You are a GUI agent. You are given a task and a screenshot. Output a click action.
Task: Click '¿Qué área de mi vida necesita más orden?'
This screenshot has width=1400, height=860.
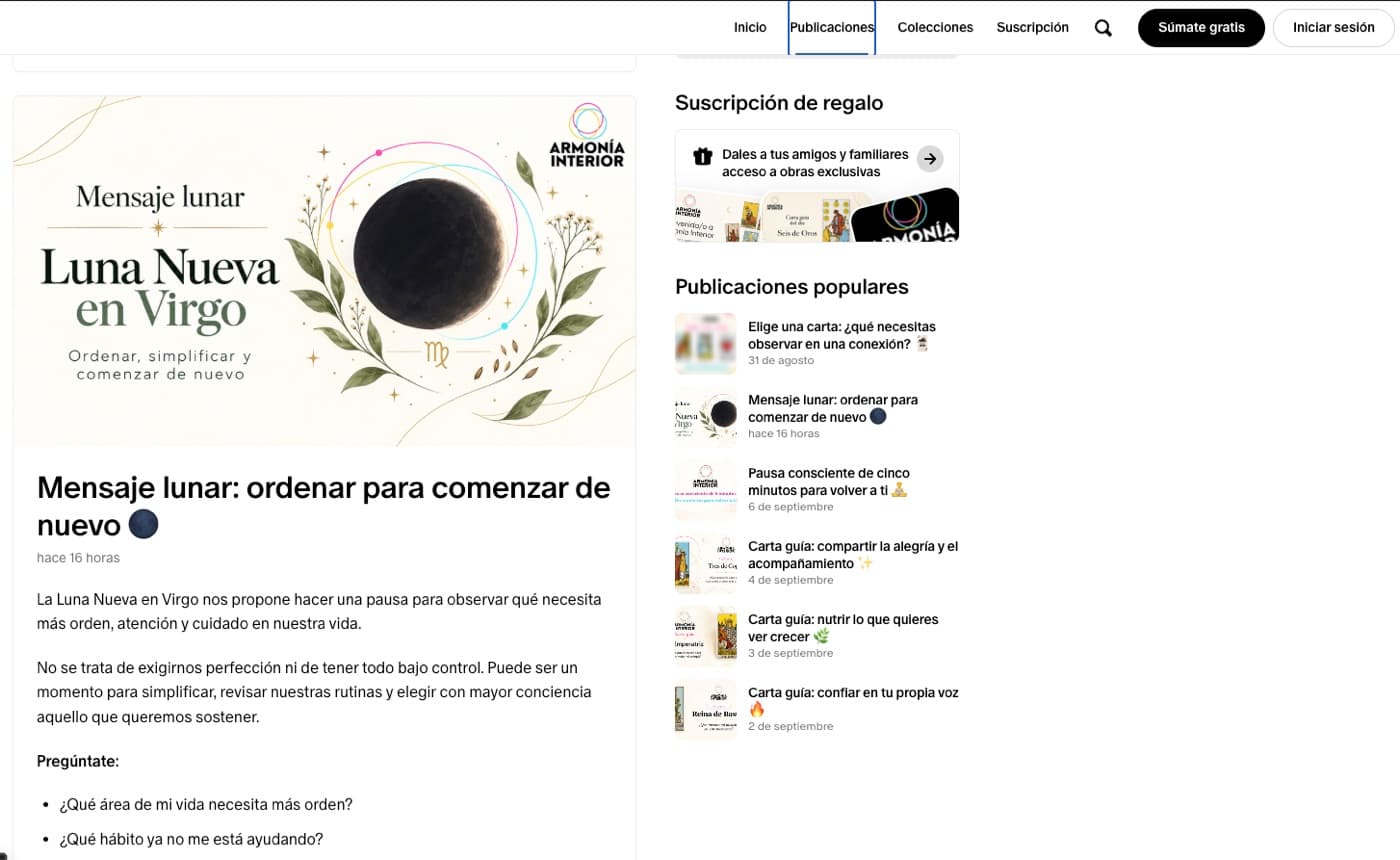coord(206,804)
